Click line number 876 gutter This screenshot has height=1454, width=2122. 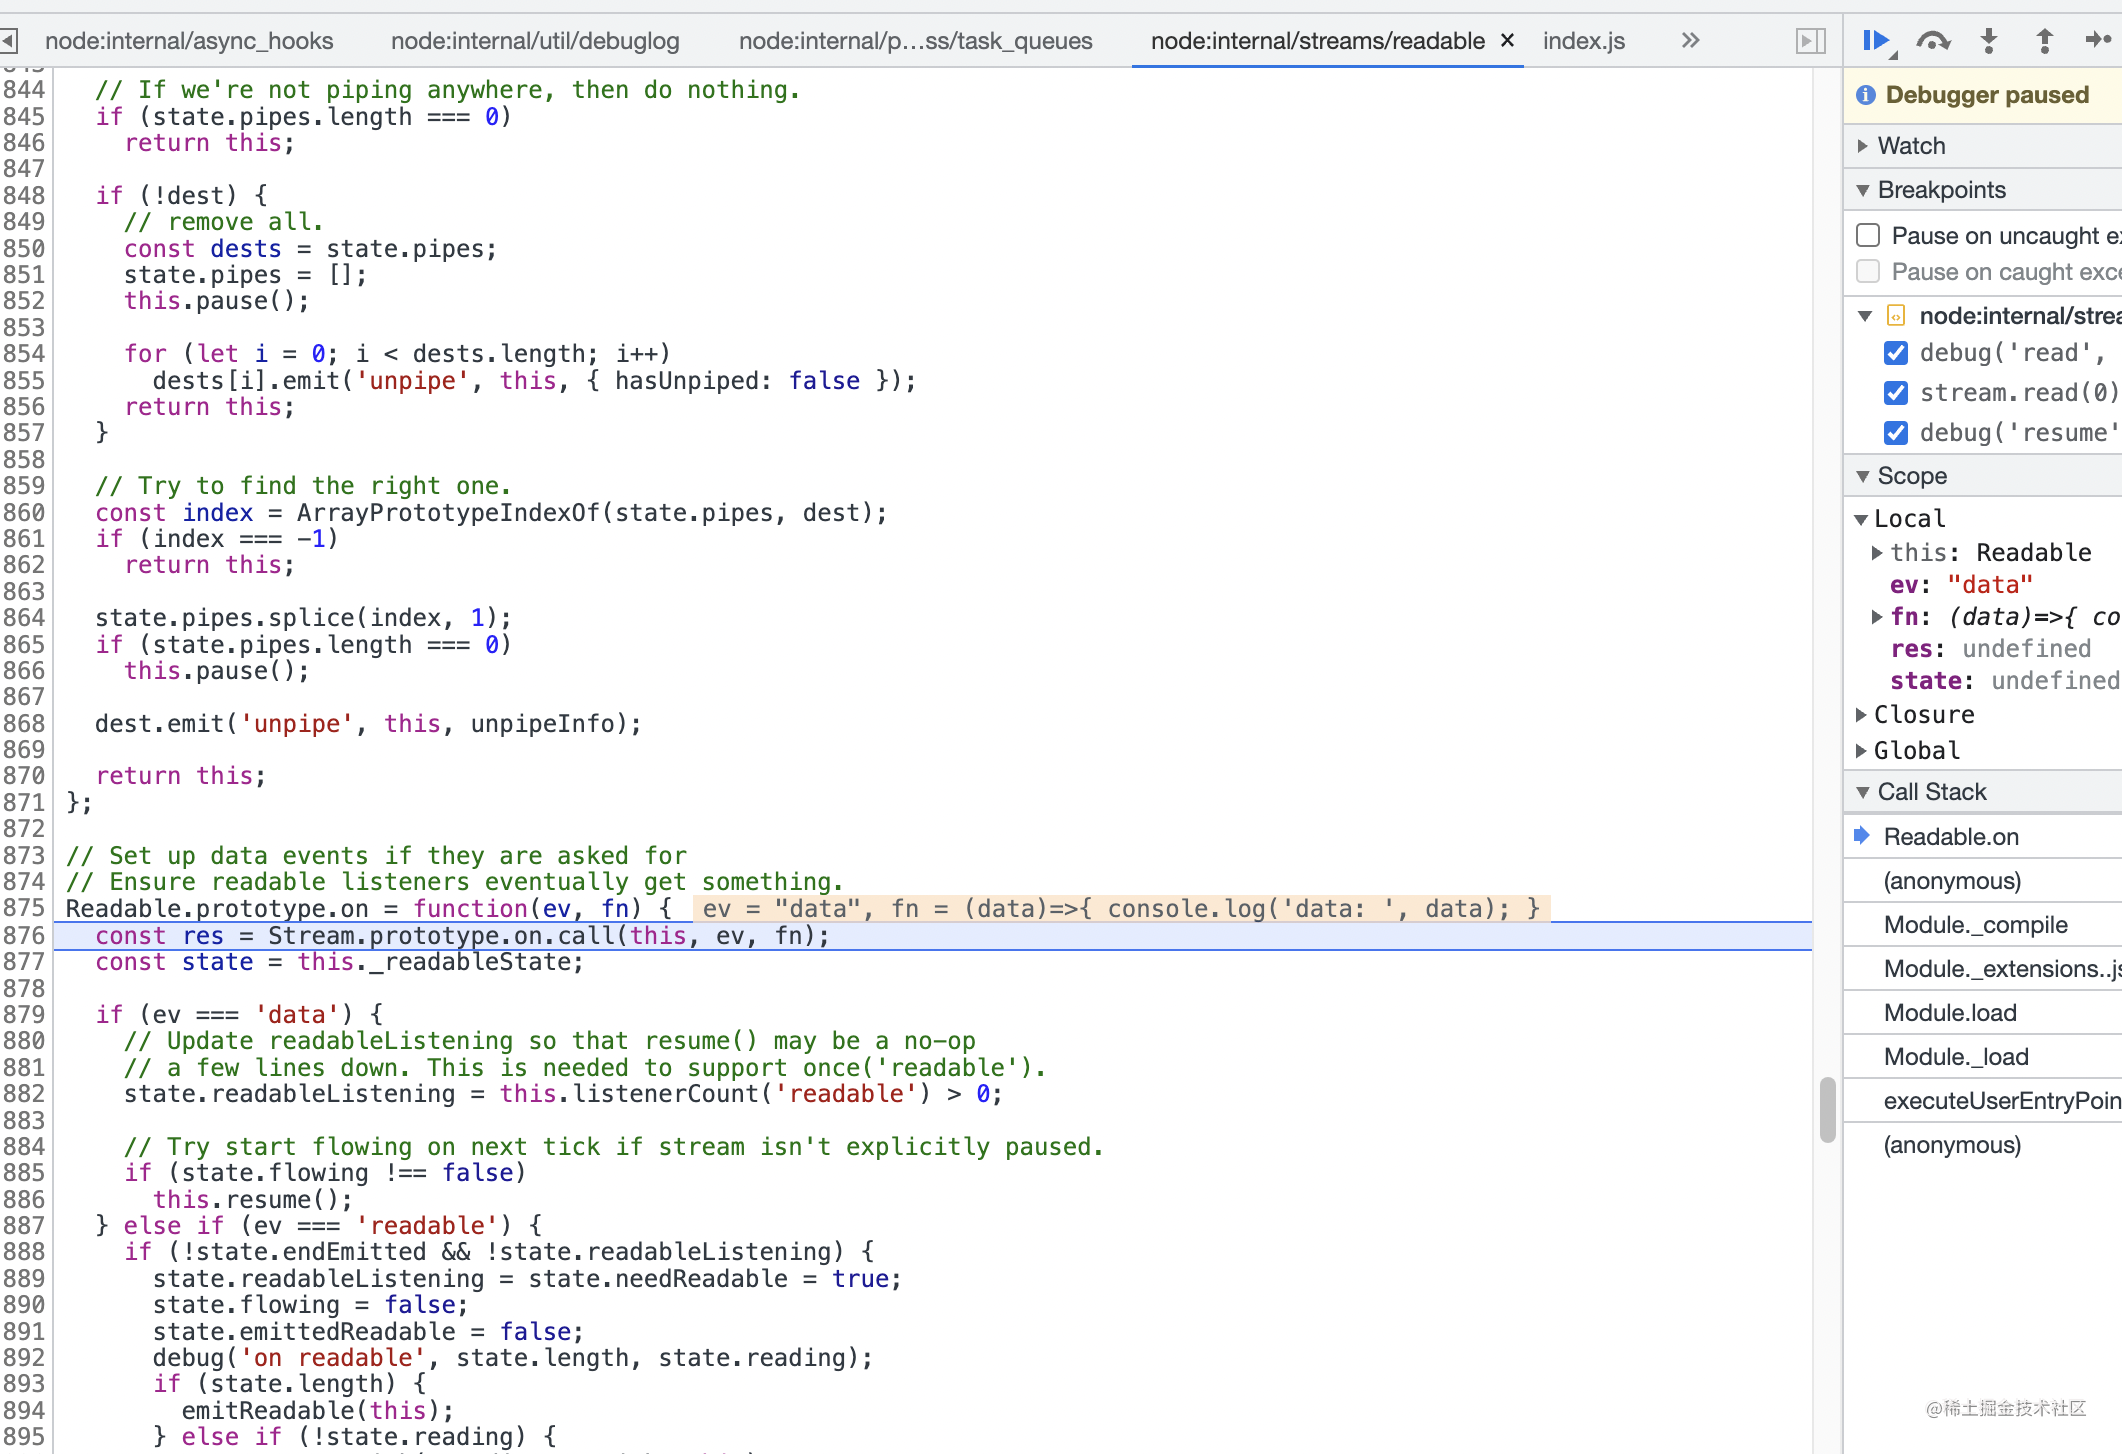click(x=24, y=936)
